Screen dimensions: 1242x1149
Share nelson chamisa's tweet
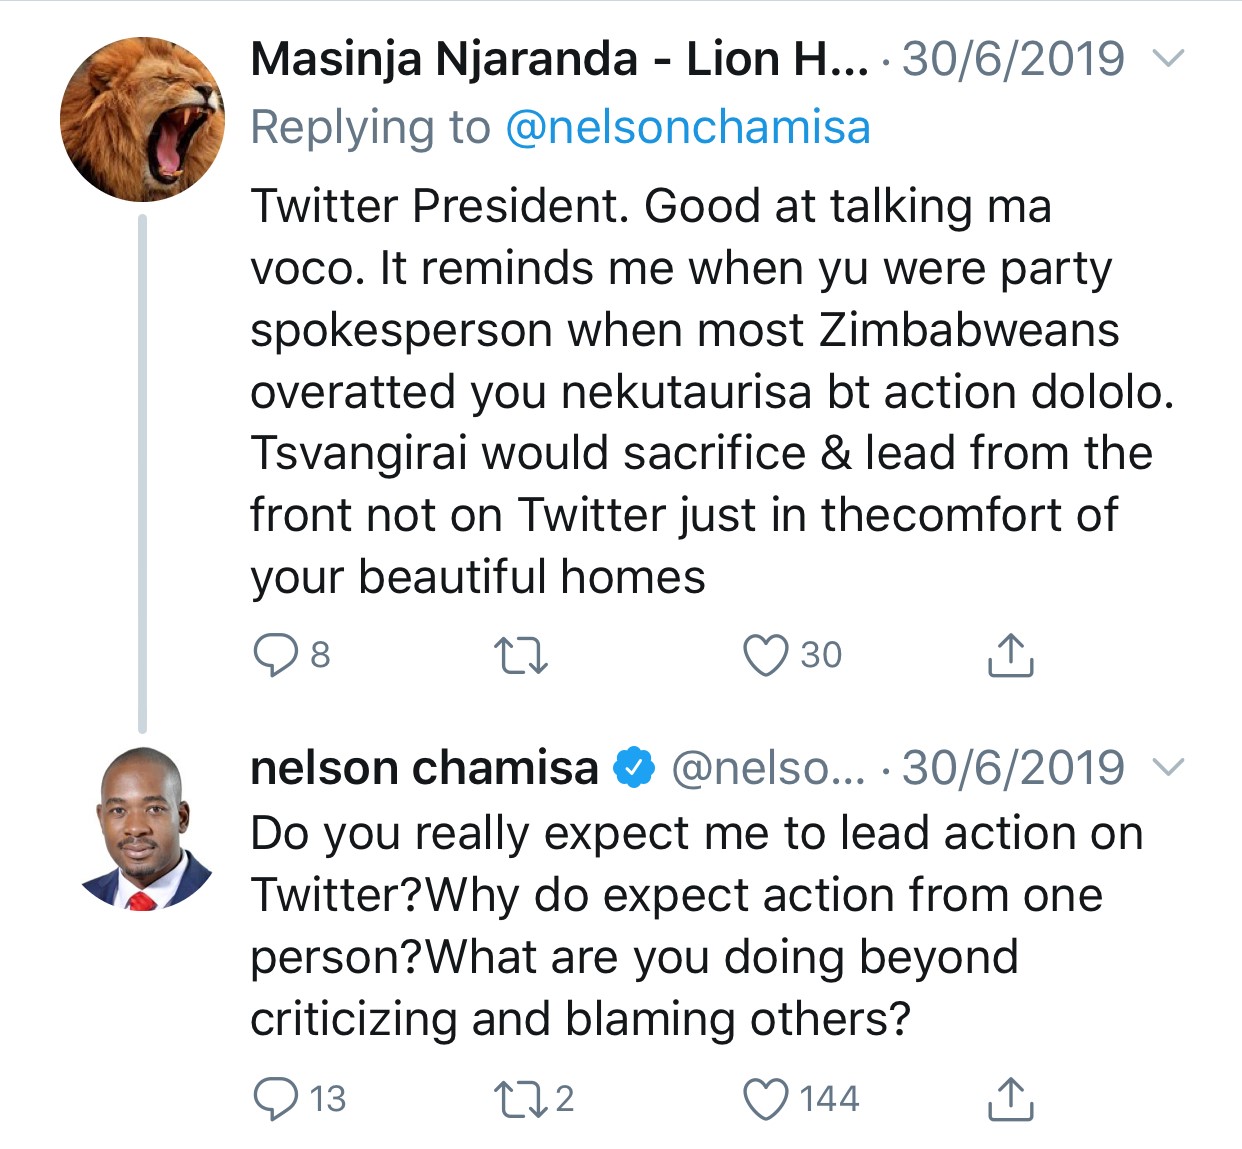point(1010,1099)
